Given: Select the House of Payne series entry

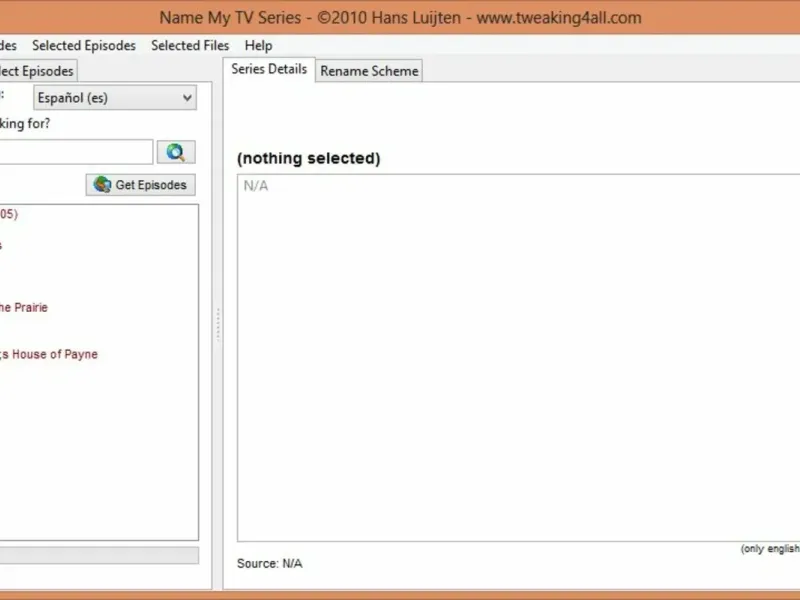Looking at the screenshot, I should coord(48,354).
